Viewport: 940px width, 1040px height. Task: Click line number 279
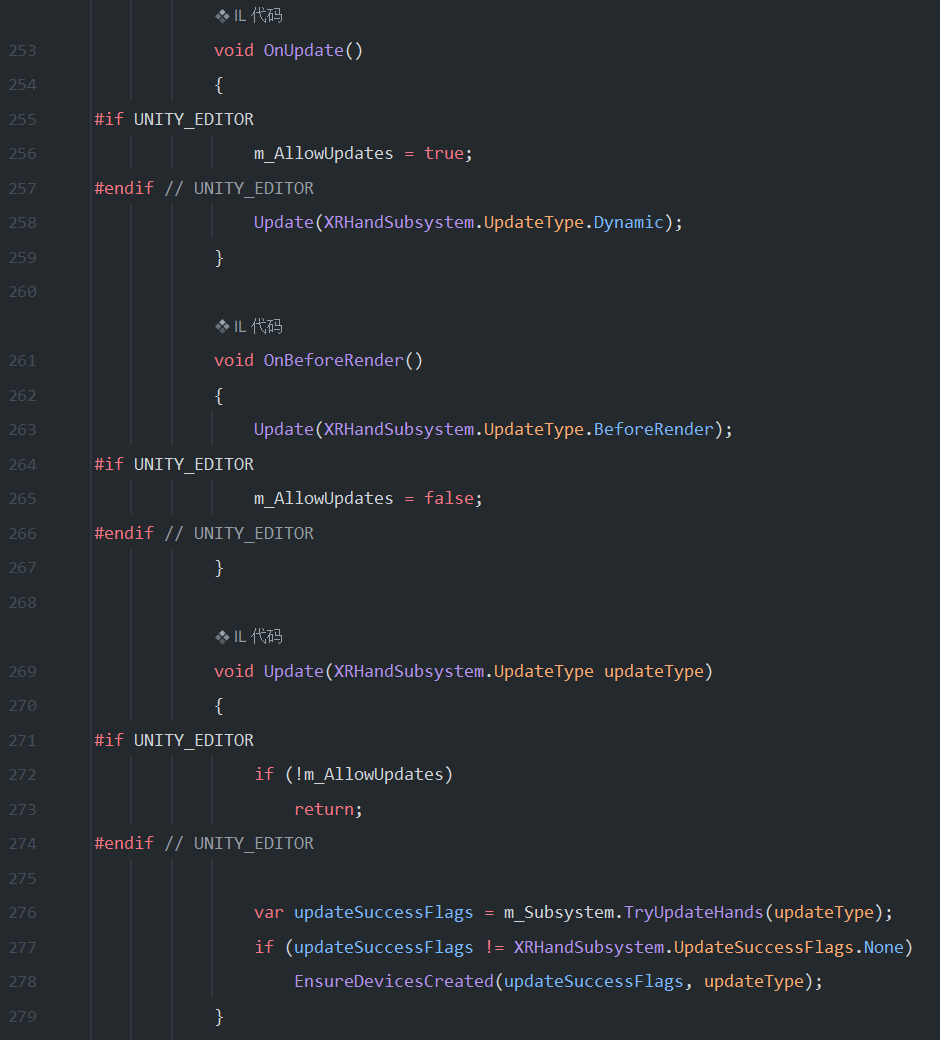(23, 1016)
